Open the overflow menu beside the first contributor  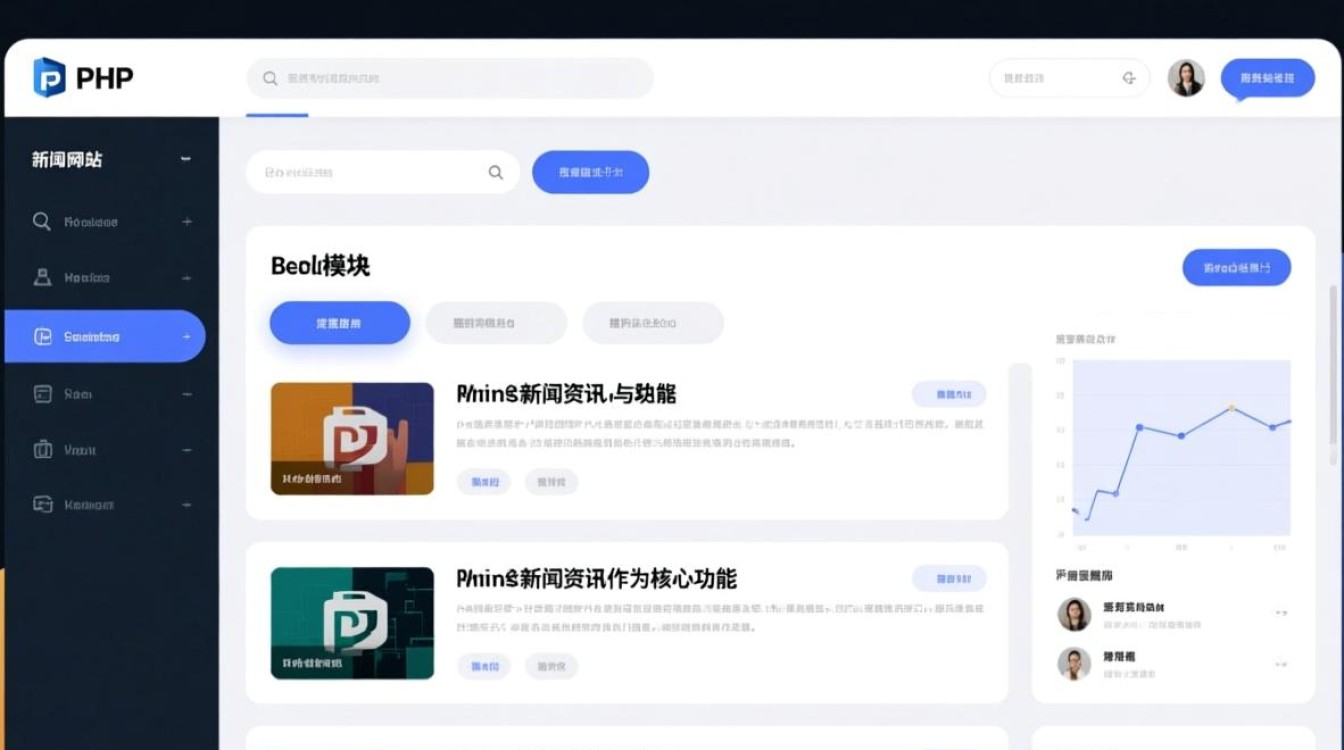(1283, 613)
